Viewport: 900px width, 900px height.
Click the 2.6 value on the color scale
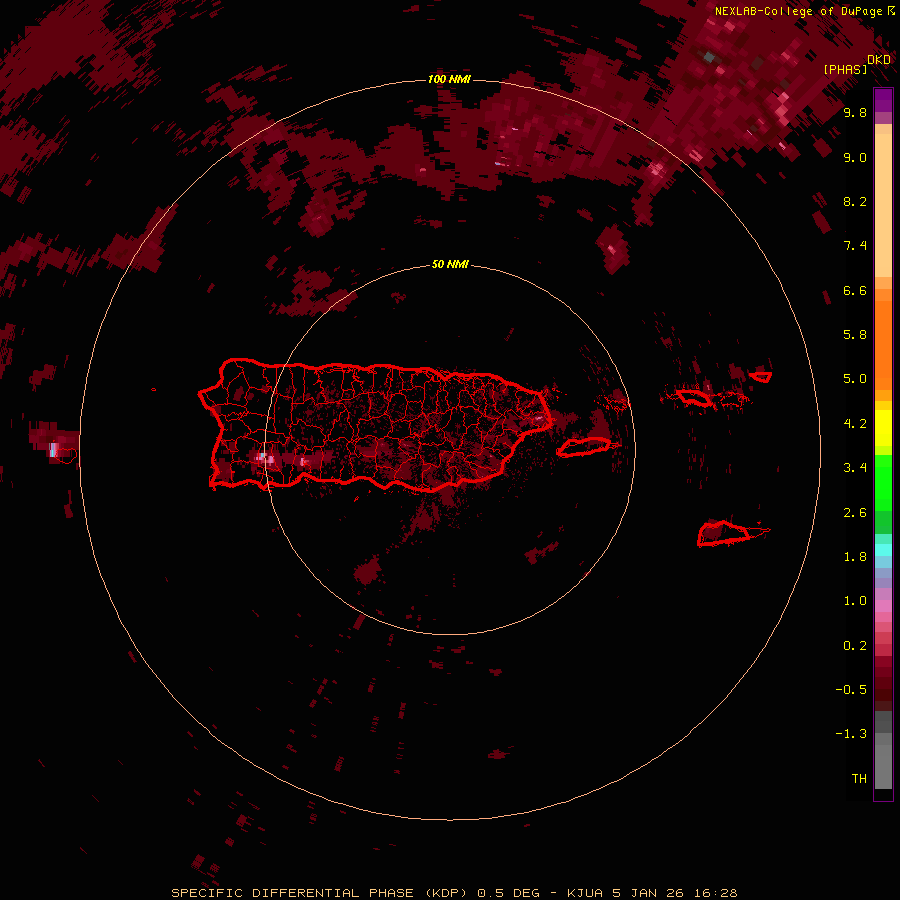click(855, 513)
